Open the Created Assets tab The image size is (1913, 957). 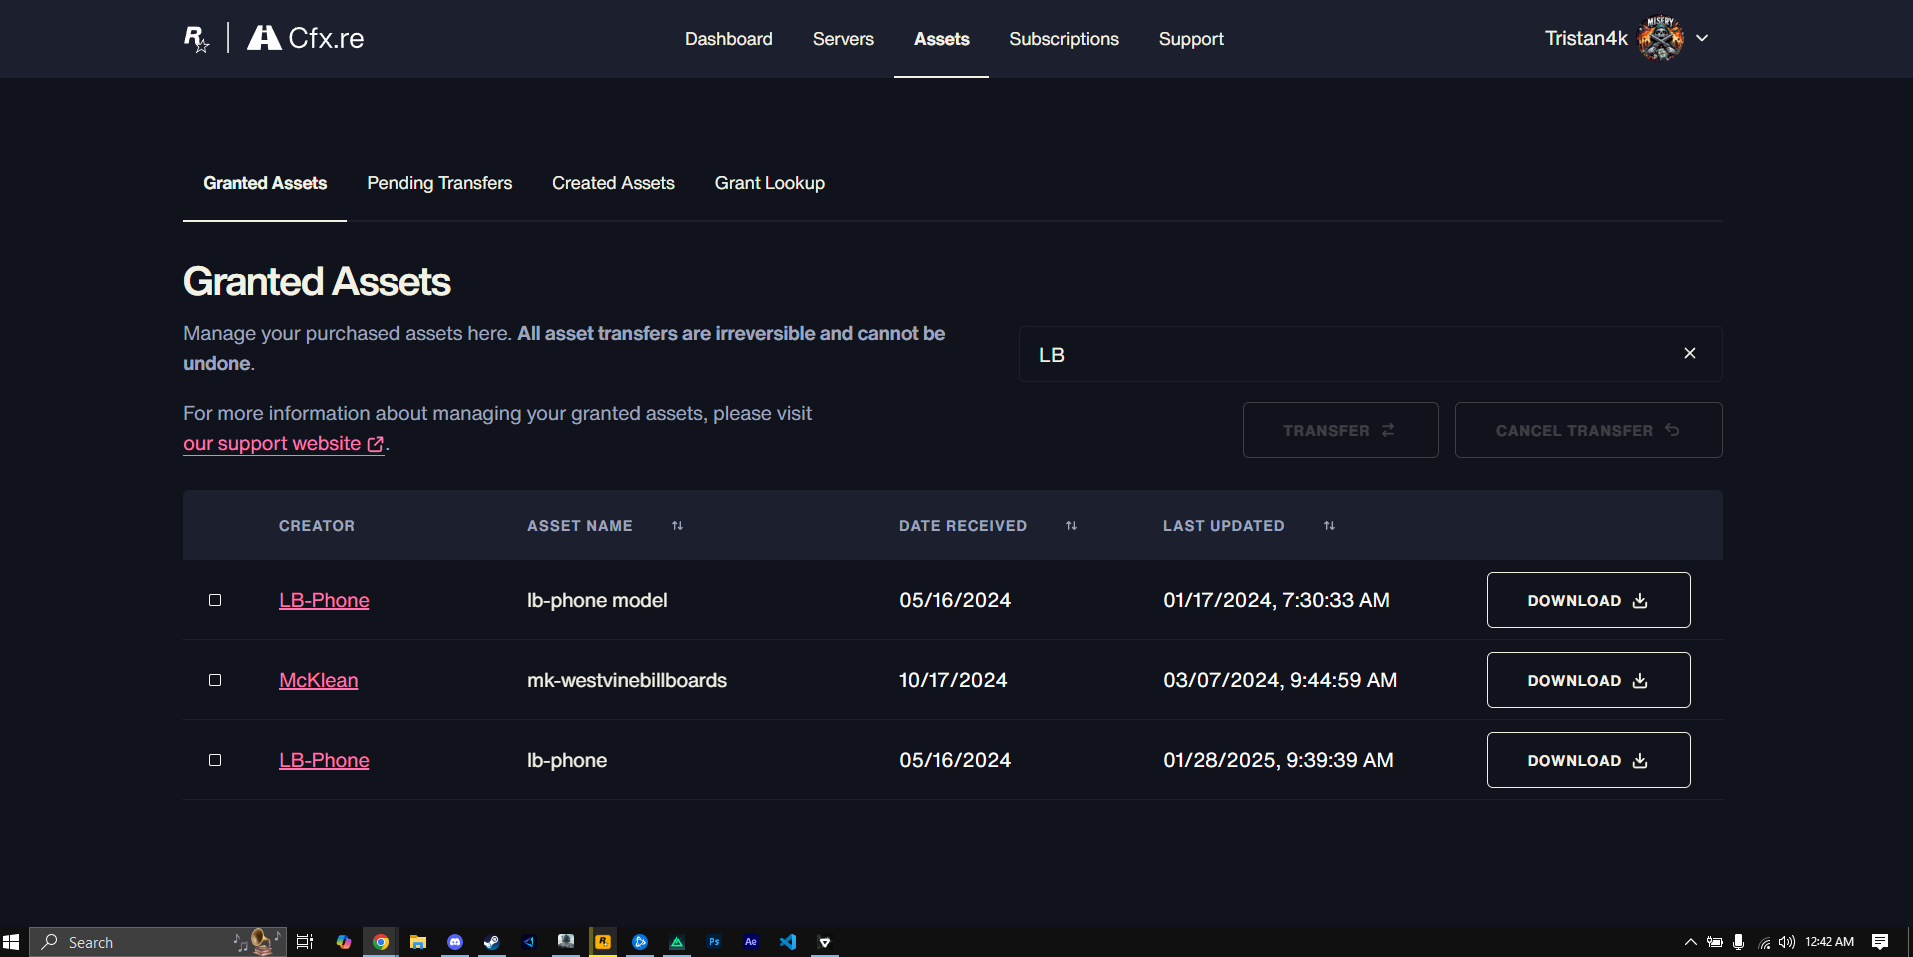point(613,183)
